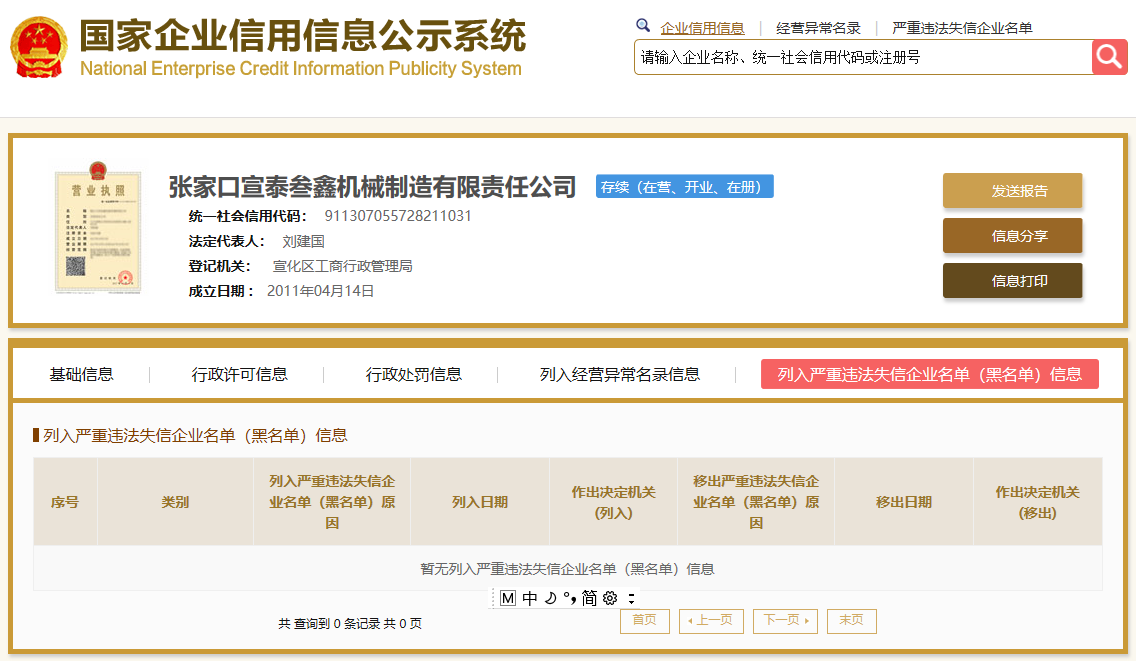
Task: Select the 企业信用信息 search category link
Action: tap(702, 28)
